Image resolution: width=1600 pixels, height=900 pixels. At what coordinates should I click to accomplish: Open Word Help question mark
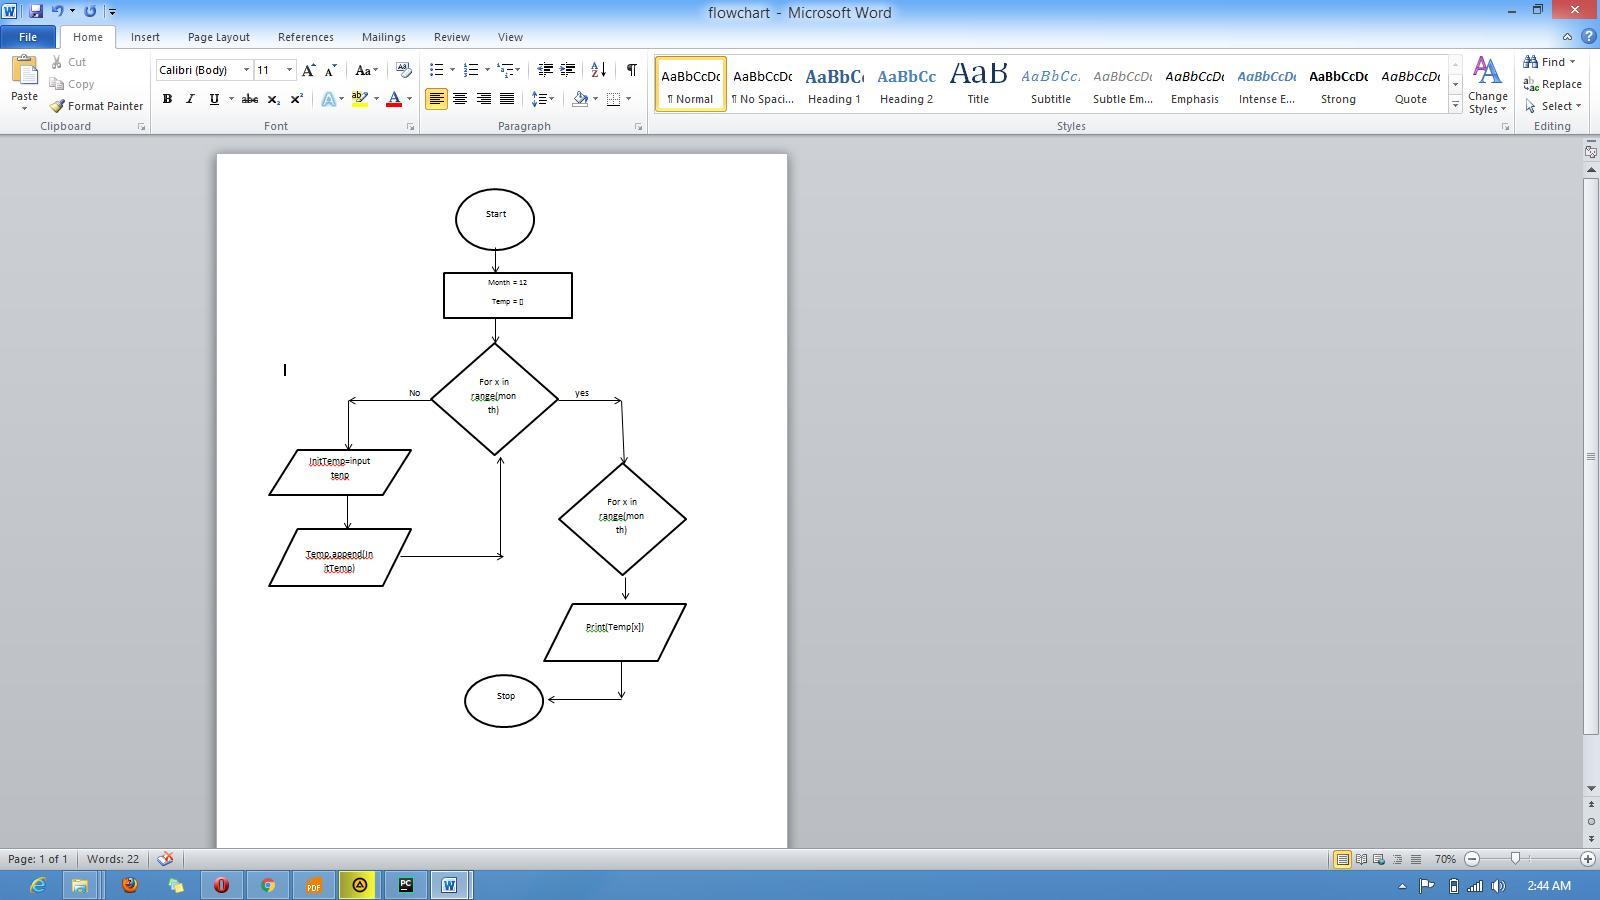coord(1588,37)
